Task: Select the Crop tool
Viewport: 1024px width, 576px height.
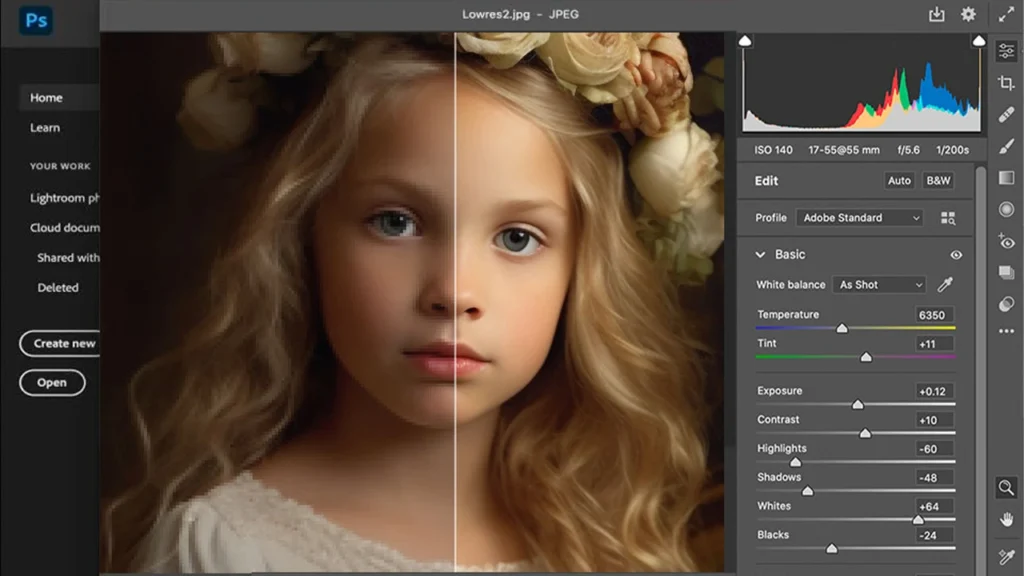Action: click(x=1006, y=83)
